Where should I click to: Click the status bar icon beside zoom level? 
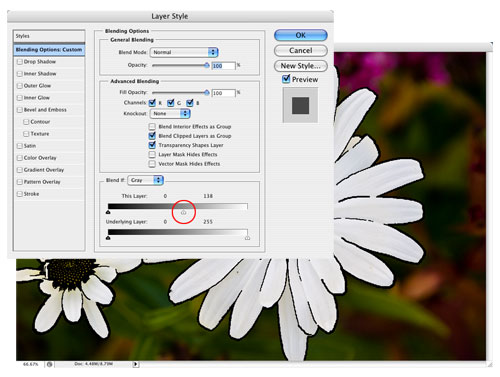[49, 364]
